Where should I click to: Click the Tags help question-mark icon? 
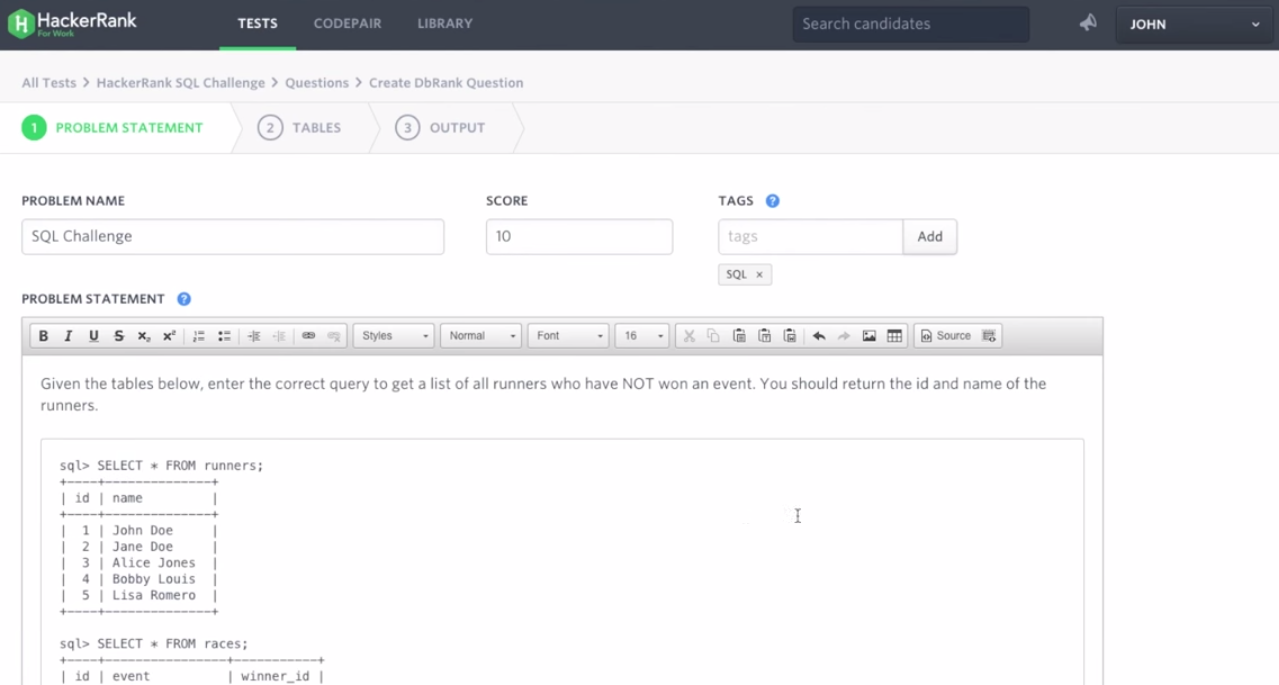pyautogui.click(x=772, y=201)
